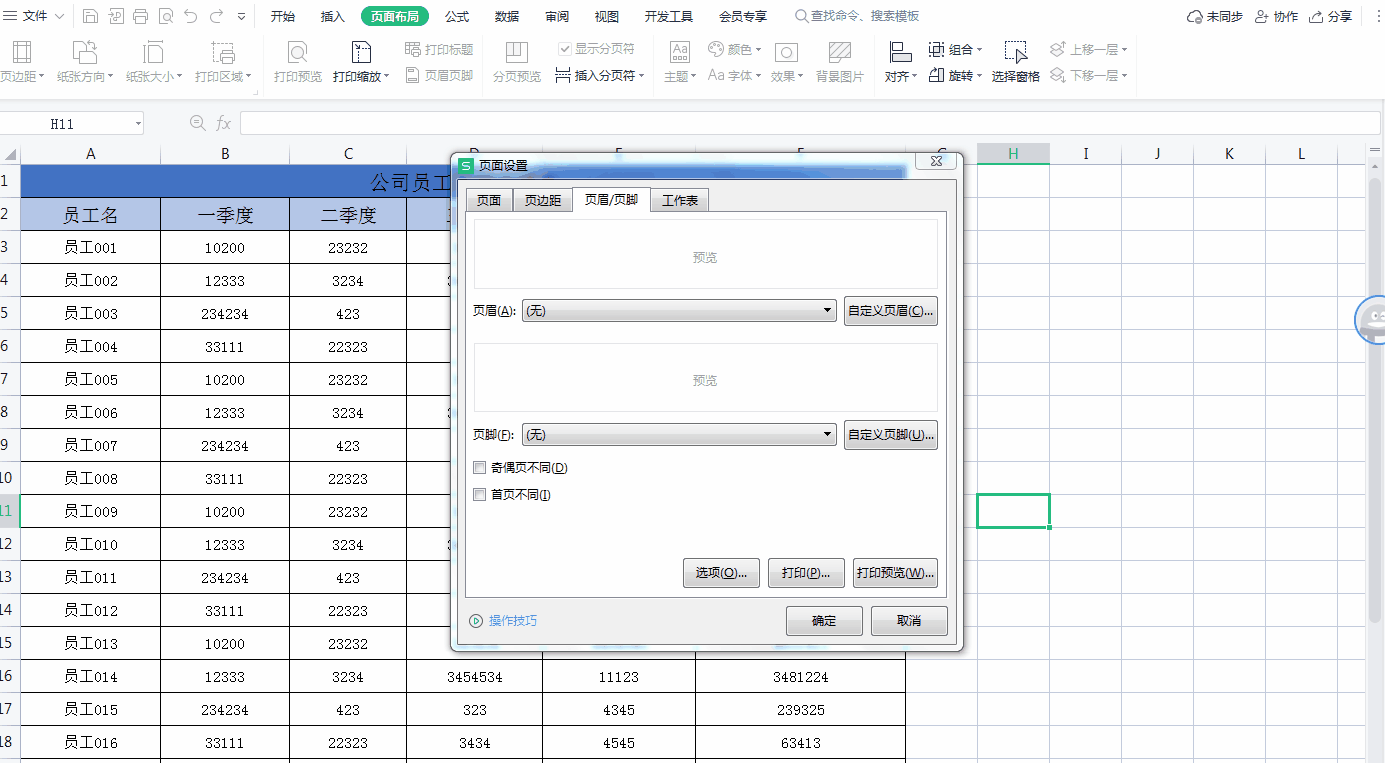The image size is (1385, 763).
Task: Open the 组合 group dropdown
Action: [x=956, y=49]
